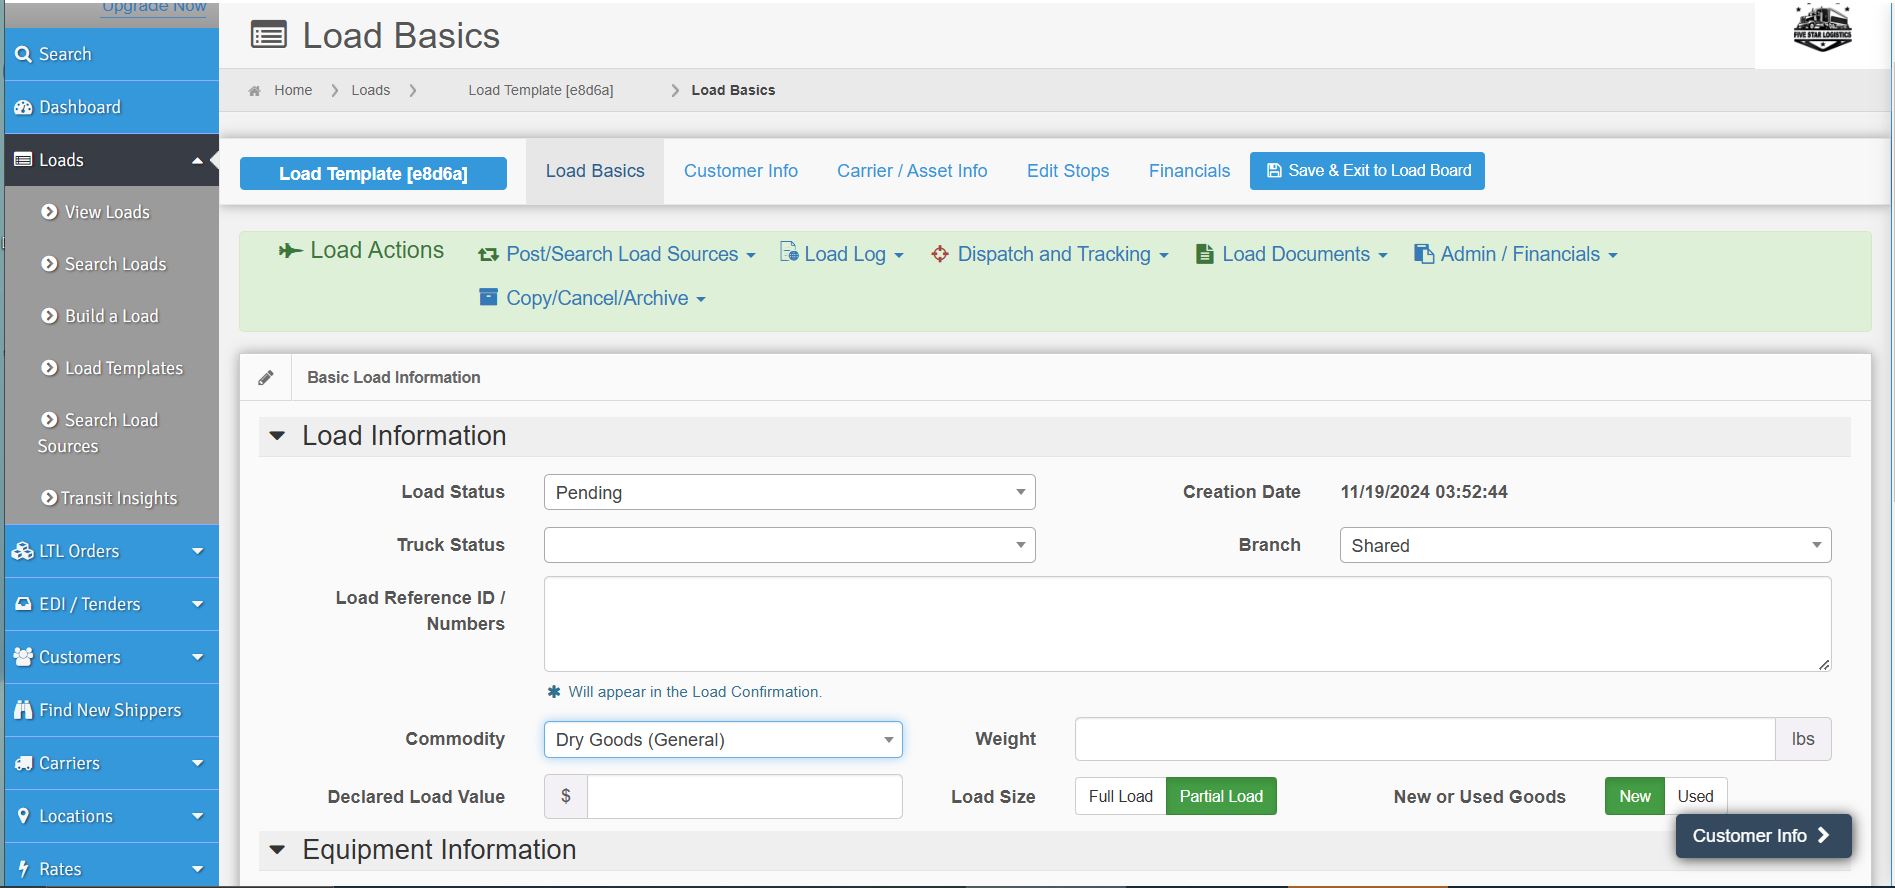Click the Rates lightning bolt icon
Image resolution: width=1895 pixels, height=888 pixels.
(23, 869)
